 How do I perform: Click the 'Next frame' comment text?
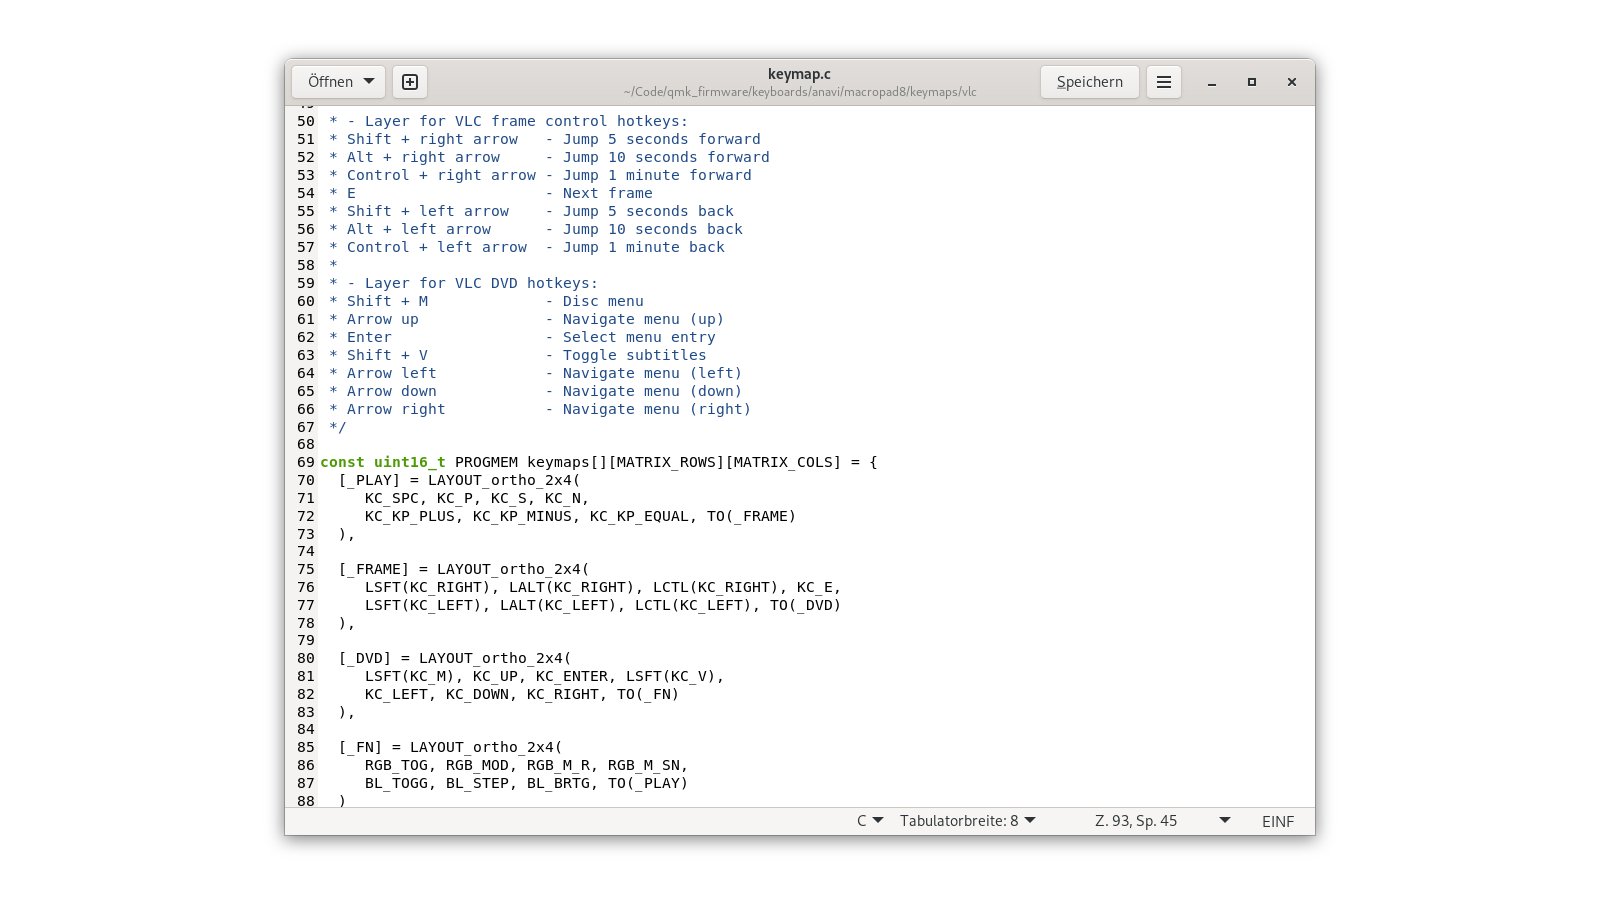[x=608, y=193]
